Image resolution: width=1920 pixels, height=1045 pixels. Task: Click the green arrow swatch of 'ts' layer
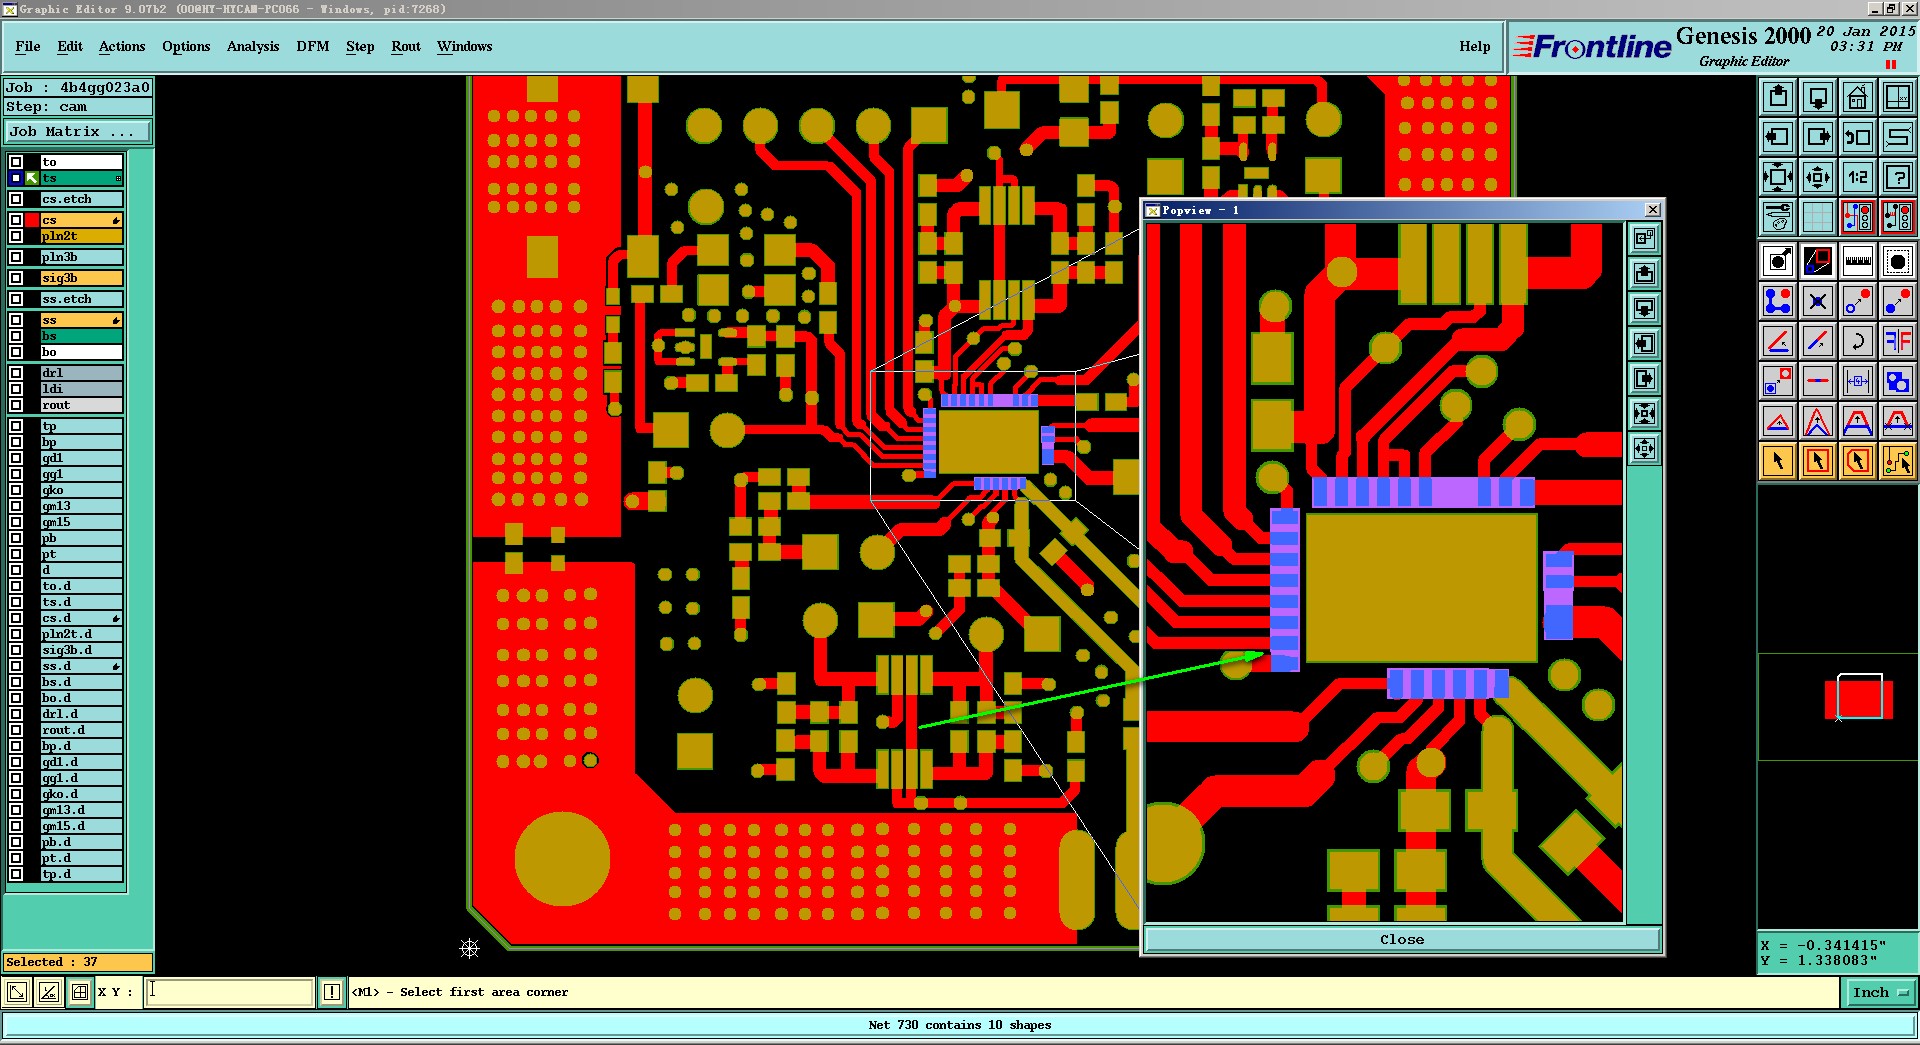click(32, 178)
